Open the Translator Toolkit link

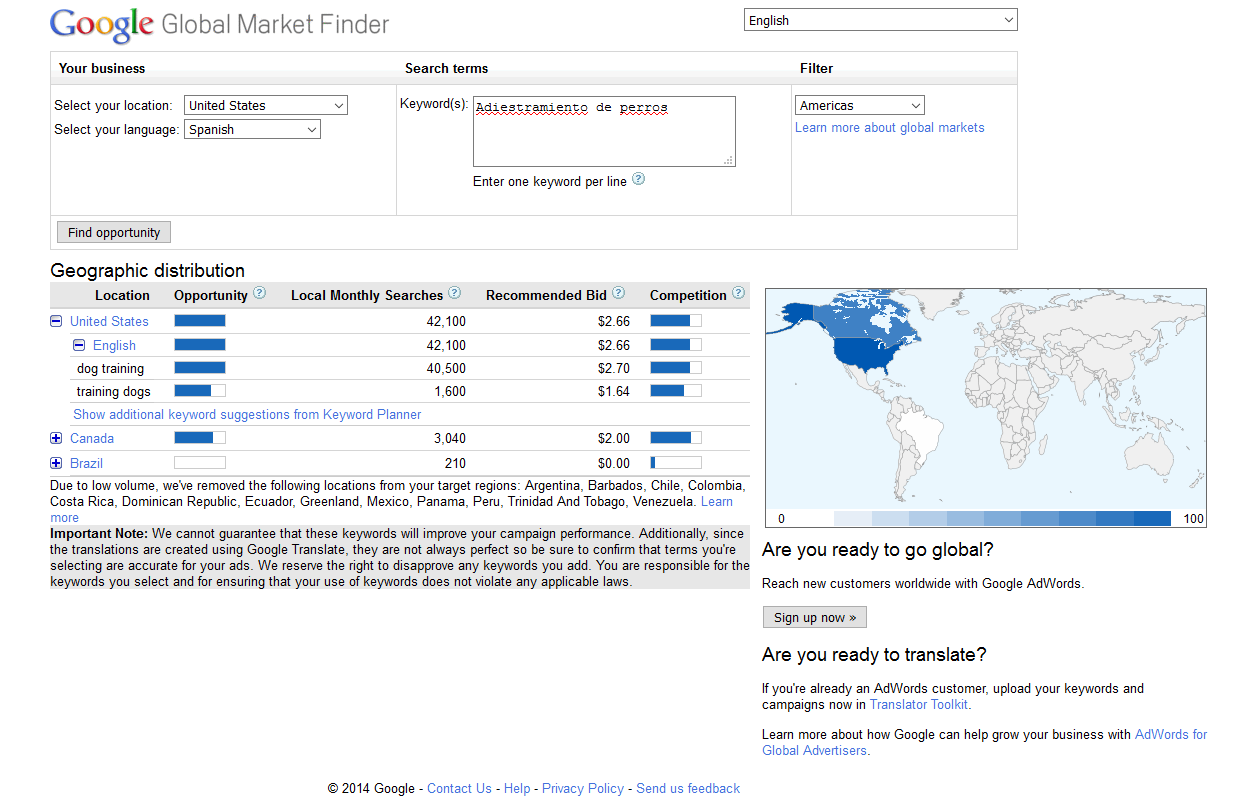(919, 704)
